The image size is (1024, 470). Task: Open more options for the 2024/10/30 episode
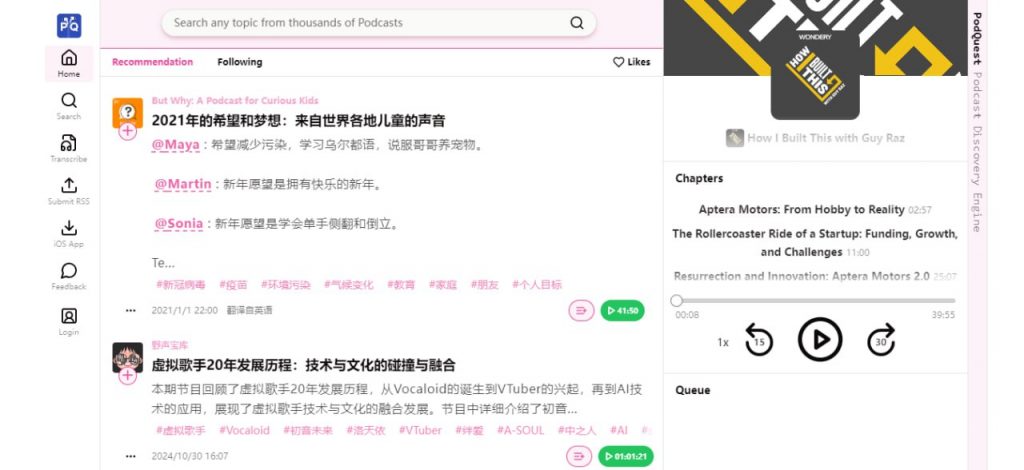coord(131,456)
